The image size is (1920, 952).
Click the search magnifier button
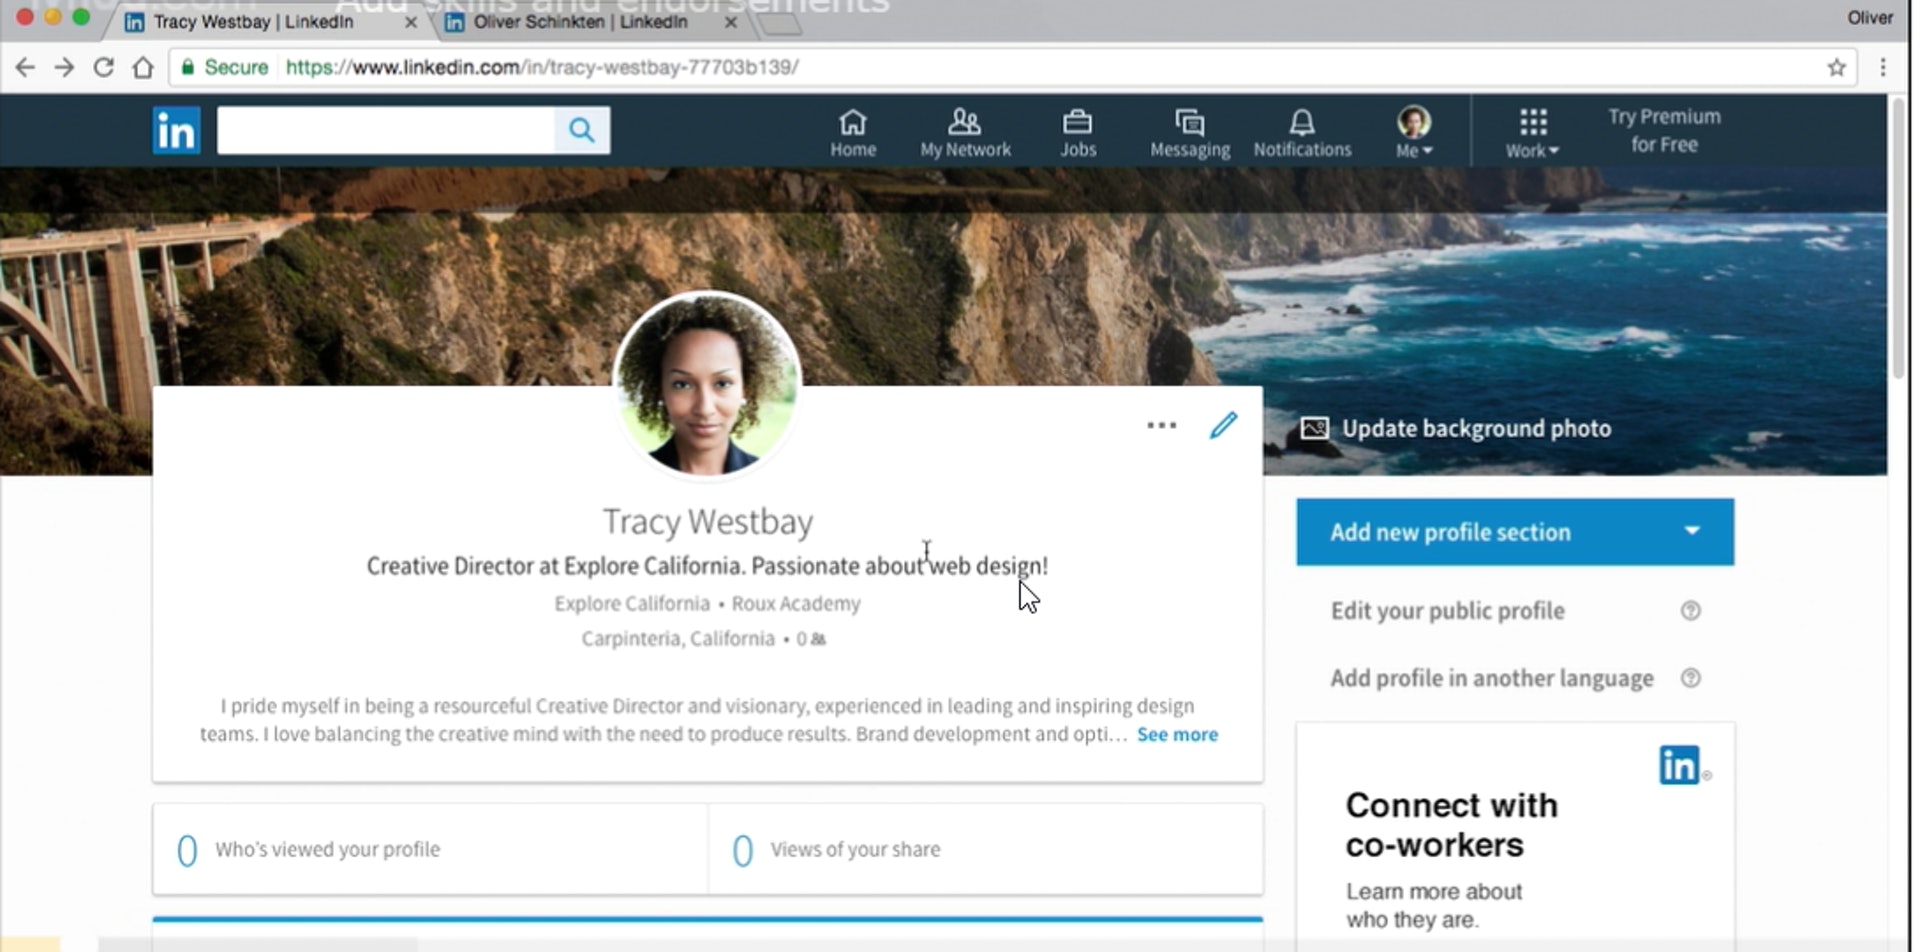tap(582, 130)
